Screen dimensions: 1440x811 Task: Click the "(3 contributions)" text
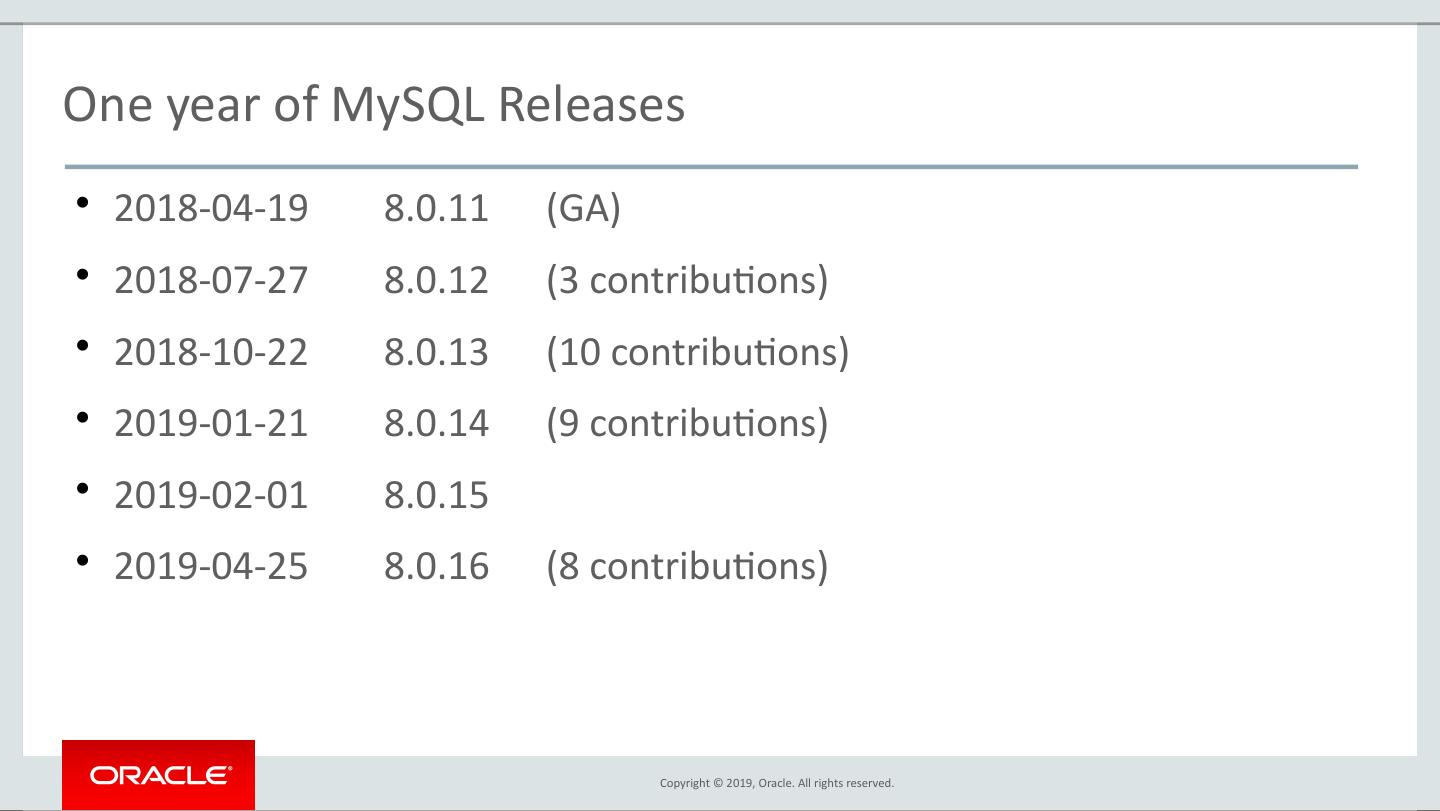pos(687,281)
